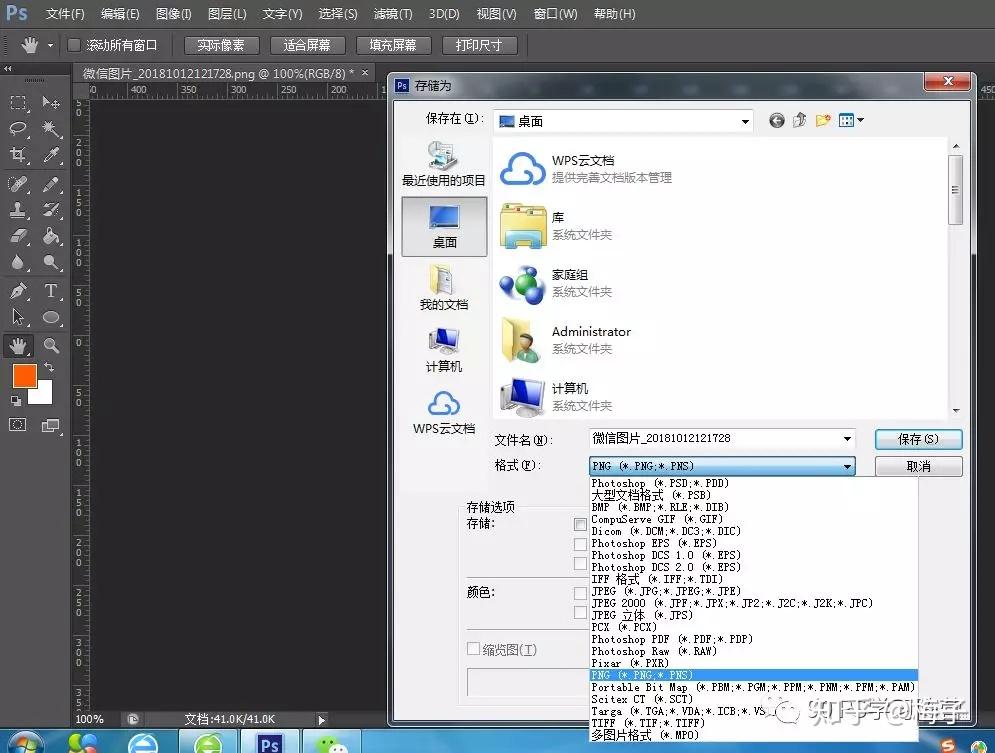Select the Rectangular Marquee tool
The height and width of the screenshot is (753, 995).
[x=18, y=103]
